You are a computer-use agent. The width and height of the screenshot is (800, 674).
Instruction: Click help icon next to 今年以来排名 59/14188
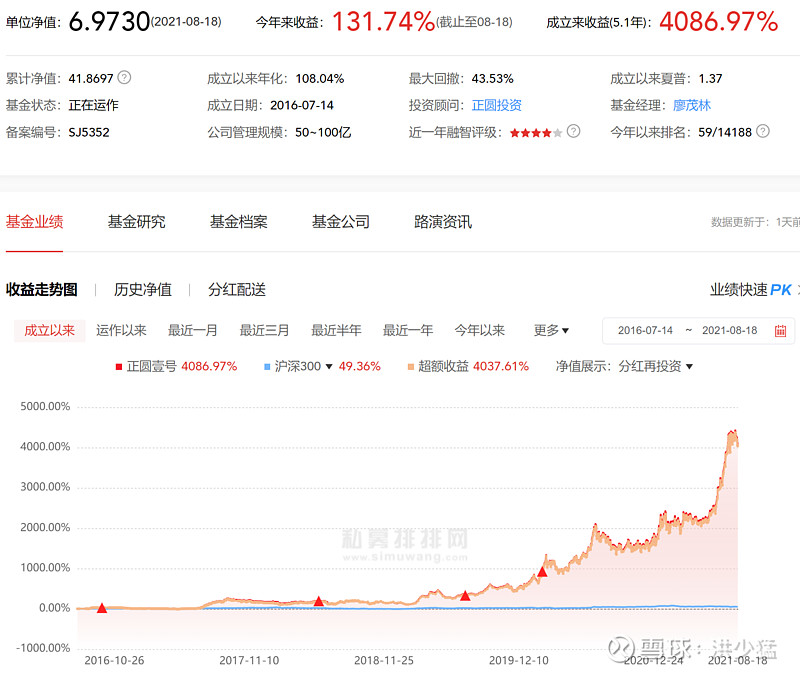pyautogui.click(x=763, y=132)
